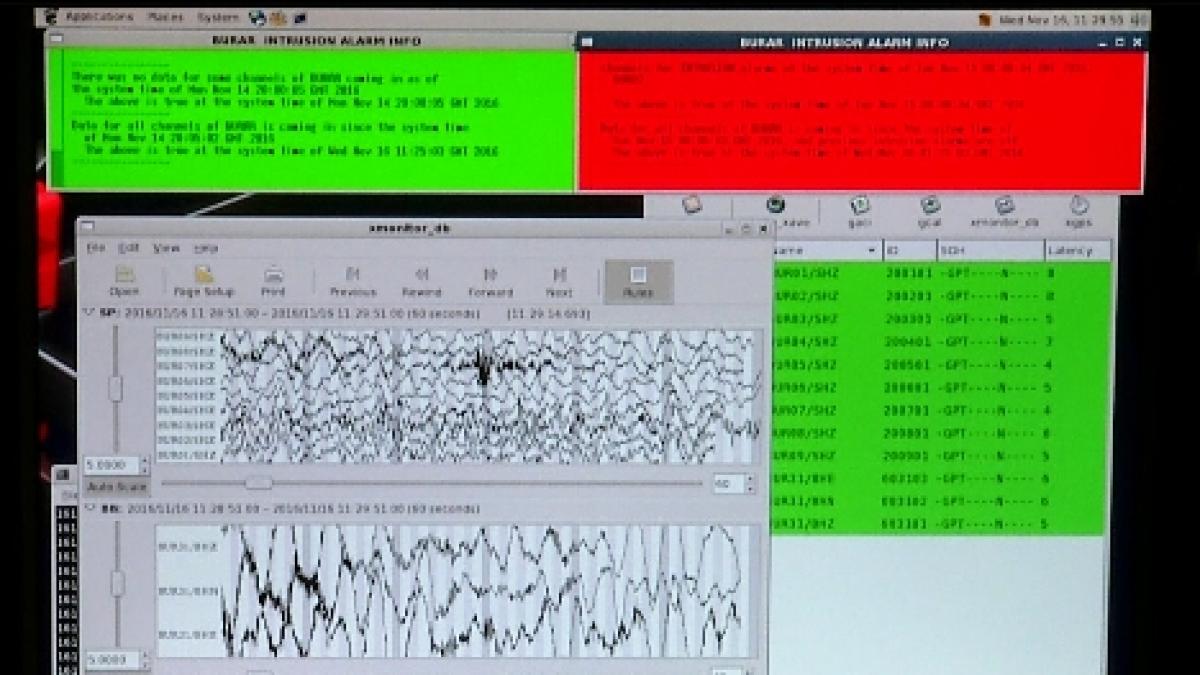Click the Open icon in xmonitor toolbar

125,279
